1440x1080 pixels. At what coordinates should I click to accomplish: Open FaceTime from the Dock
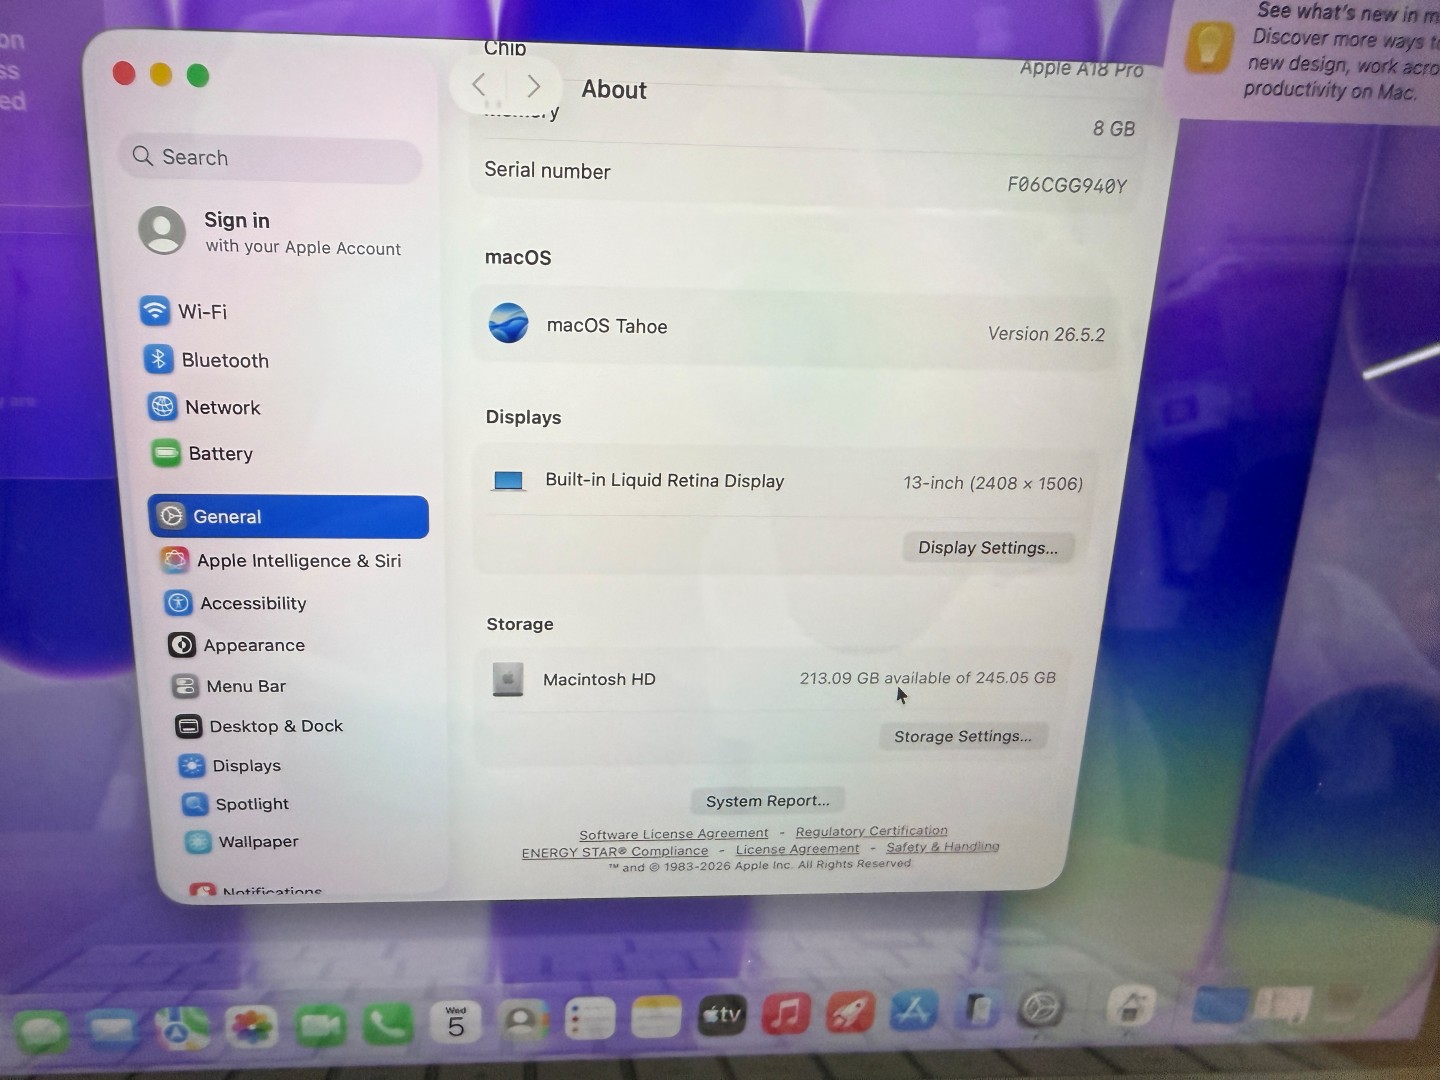click(320, 1026)
